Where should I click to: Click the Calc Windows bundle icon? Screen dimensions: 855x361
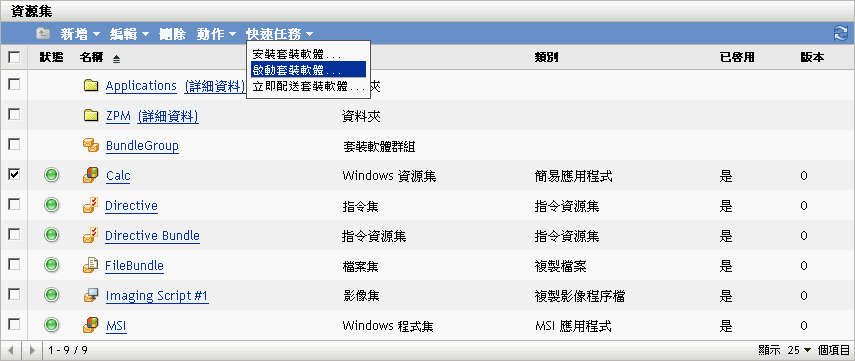pos(91,175)
